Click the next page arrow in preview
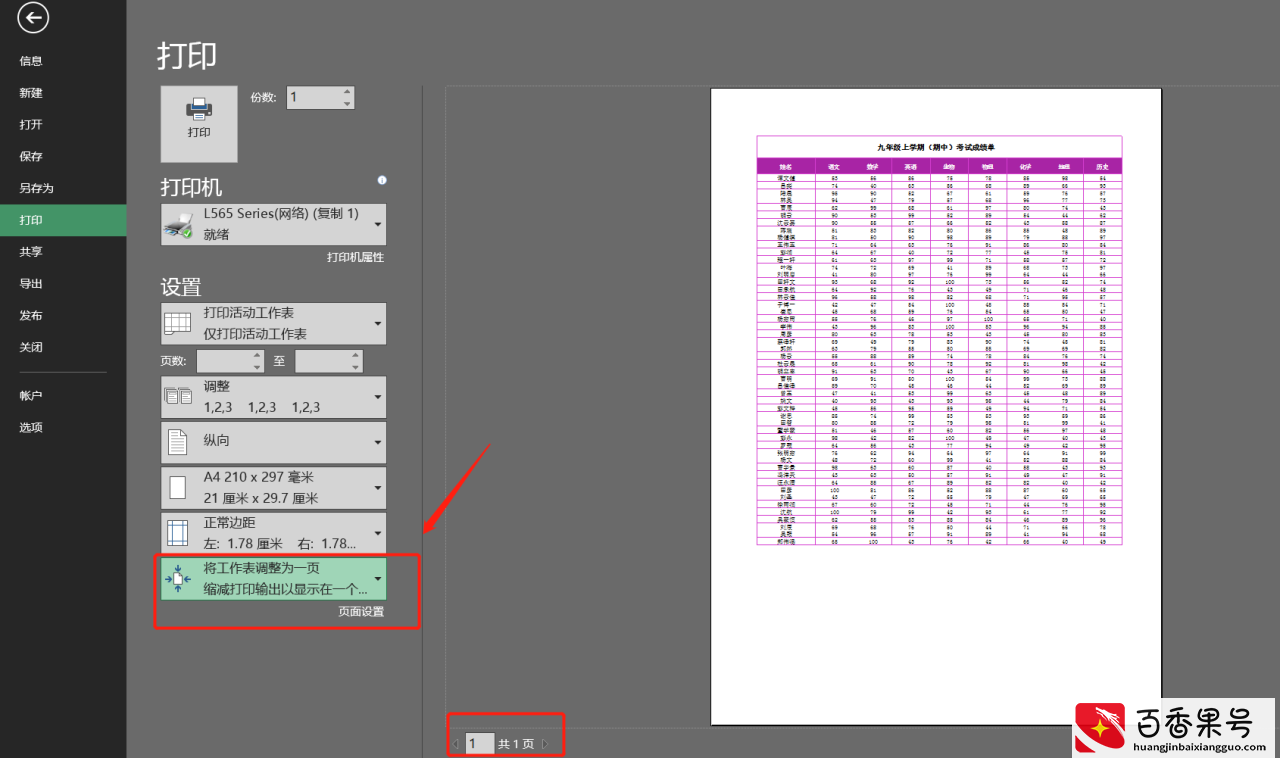Image resolution: width=1280 pixels, height=758 pixels. coord(545,744)
